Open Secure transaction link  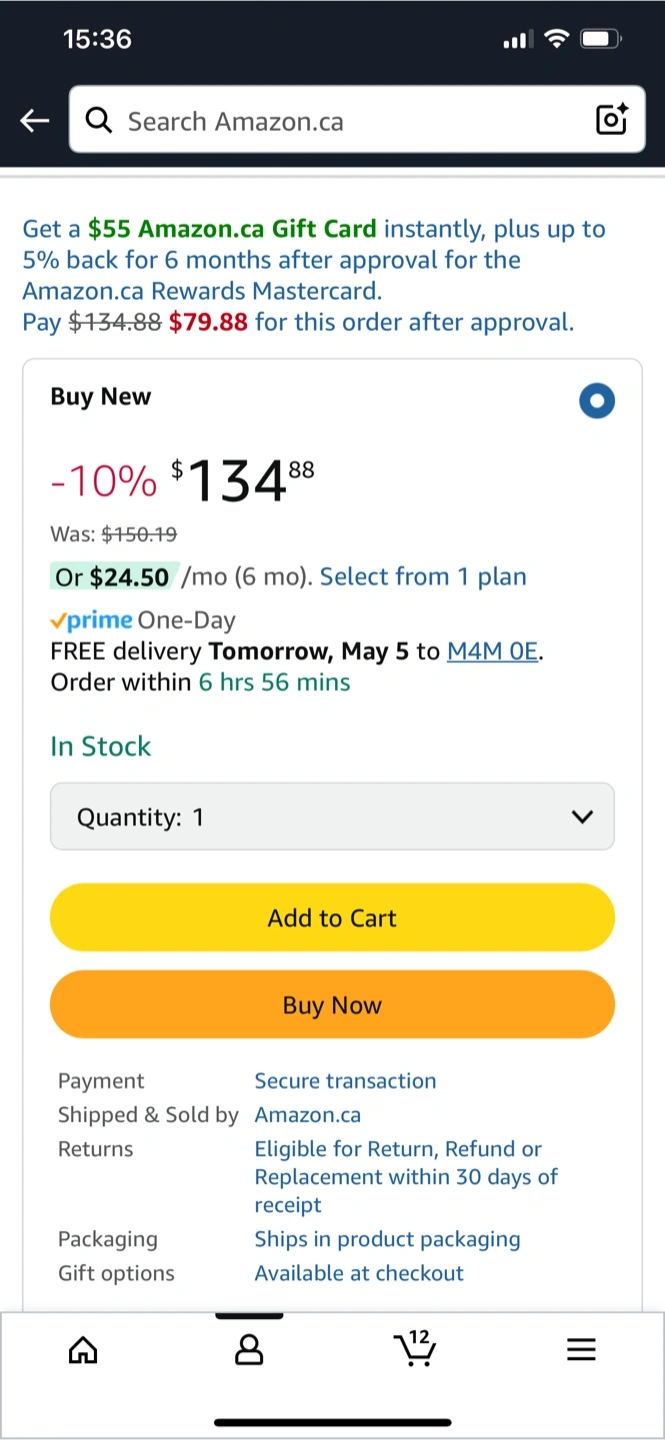tap(345, 1081)
